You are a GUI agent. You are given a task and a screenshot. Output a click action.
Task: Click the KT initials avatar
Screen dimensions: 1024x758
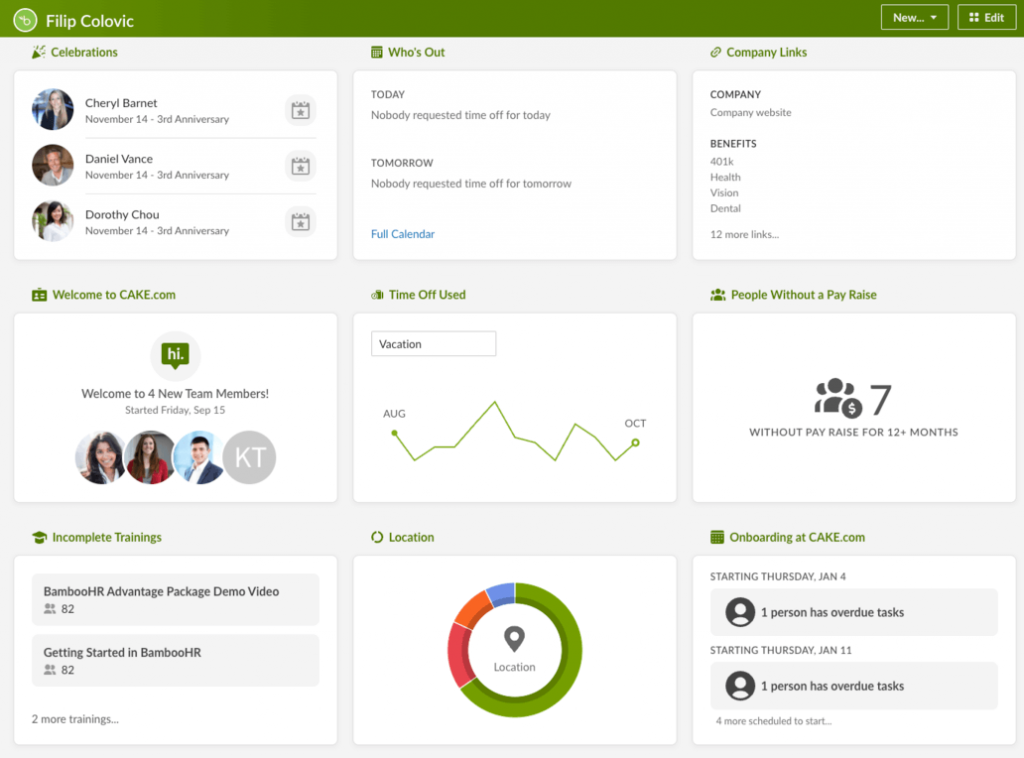(249, 458)
